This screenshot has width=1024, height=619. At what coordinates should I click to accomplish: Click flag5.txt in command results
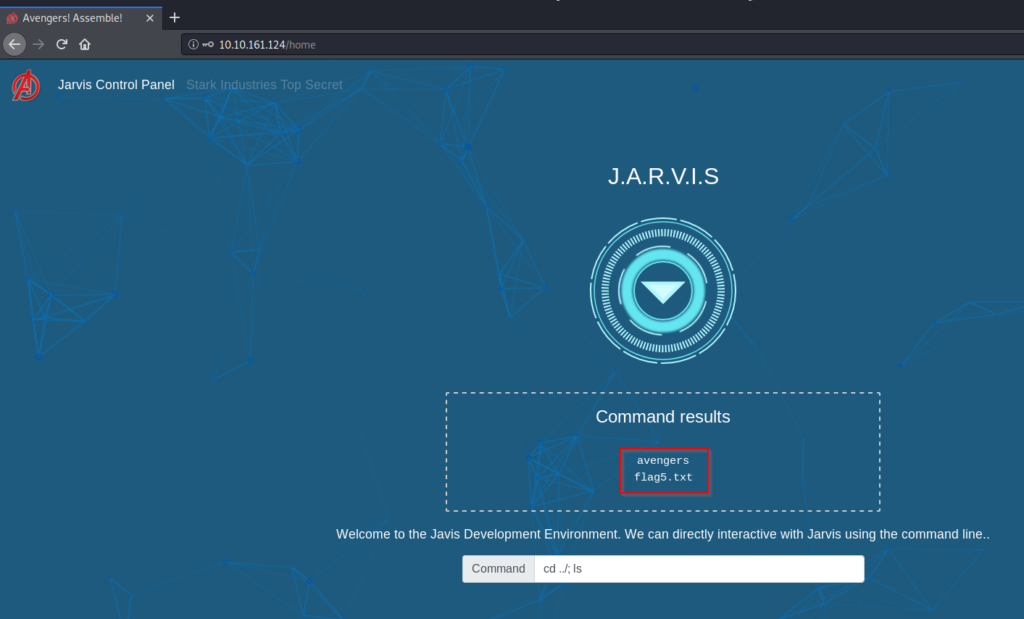point(663,478)
